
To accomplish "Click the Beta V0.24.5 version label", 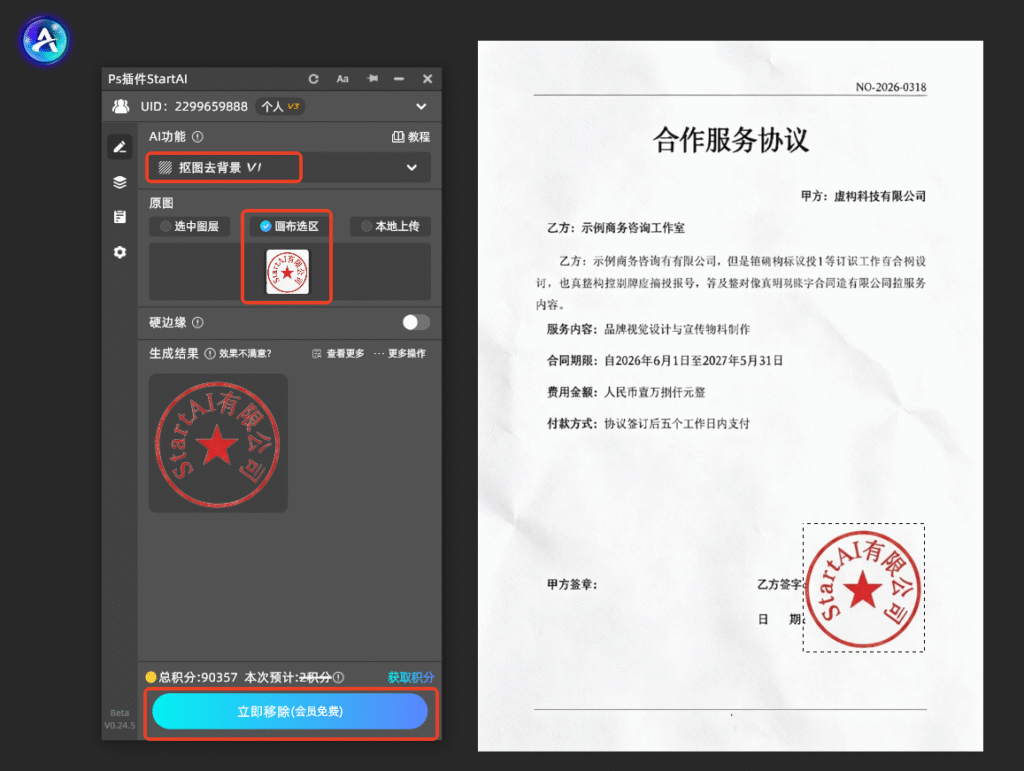I will (120, 719).
